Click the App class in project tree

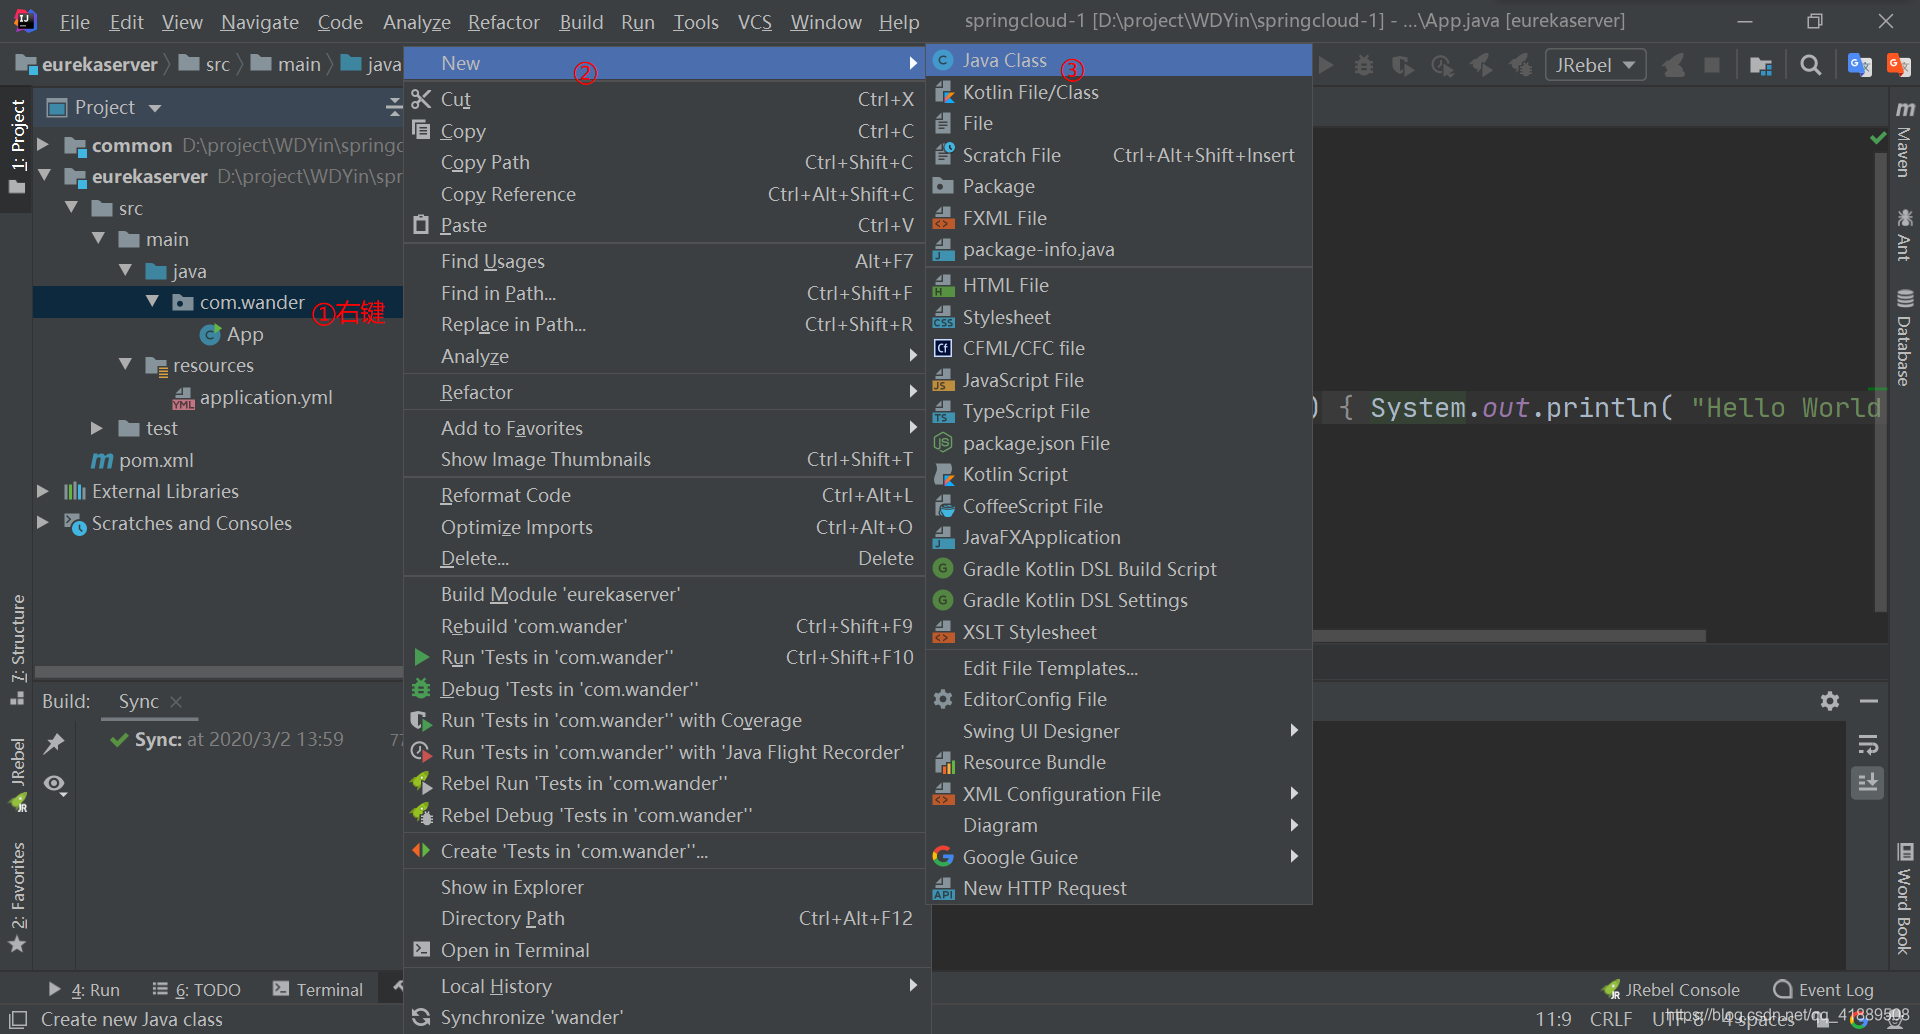(232, 334)
